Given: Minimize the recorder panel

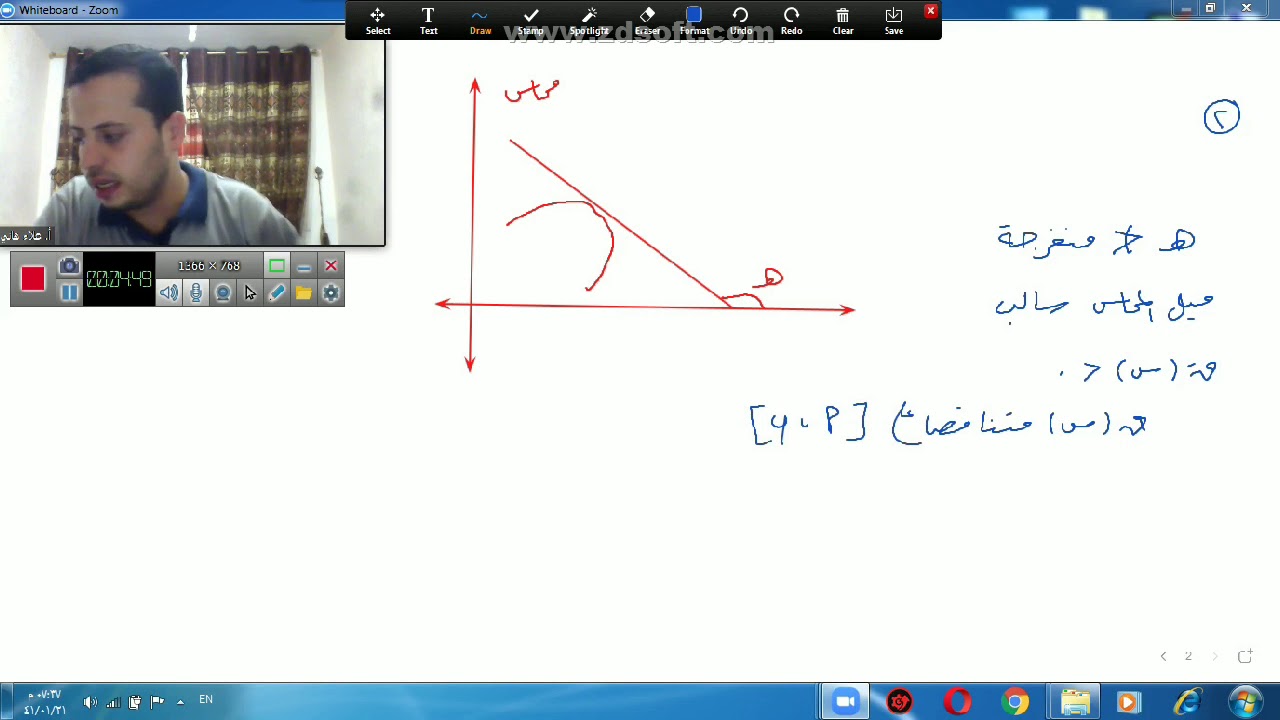Looking at the screenshot, I should (x=304, y=266).
